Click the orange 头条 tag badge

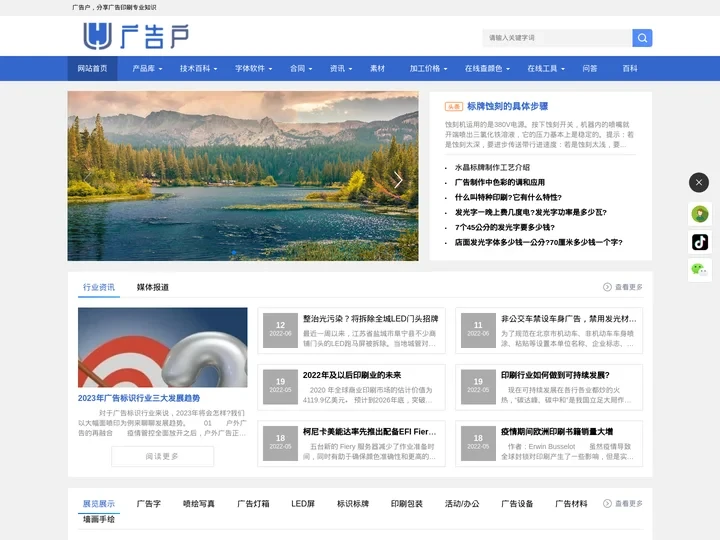tap(454, 107)
